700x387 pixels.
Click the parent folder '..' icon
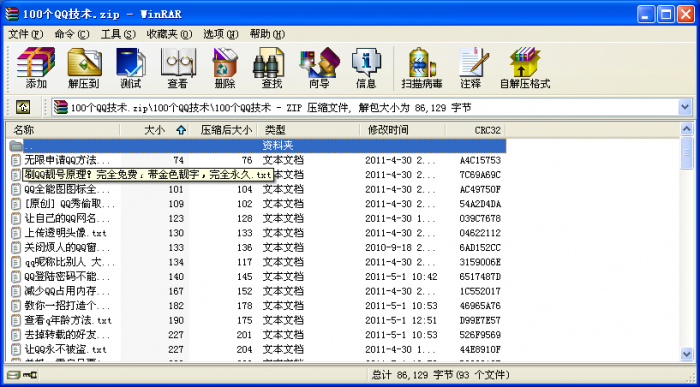pos(16,146)
